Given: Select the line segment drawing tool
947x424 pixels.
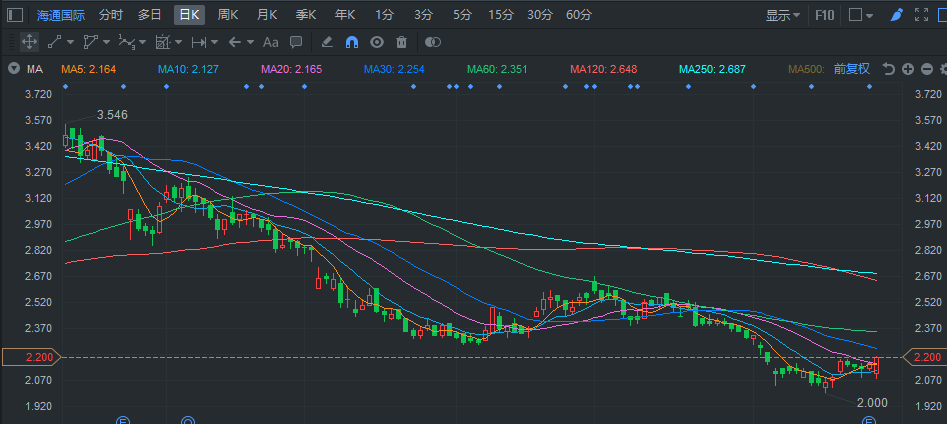Looking at the screenshot, I should [x=54, y=42].
